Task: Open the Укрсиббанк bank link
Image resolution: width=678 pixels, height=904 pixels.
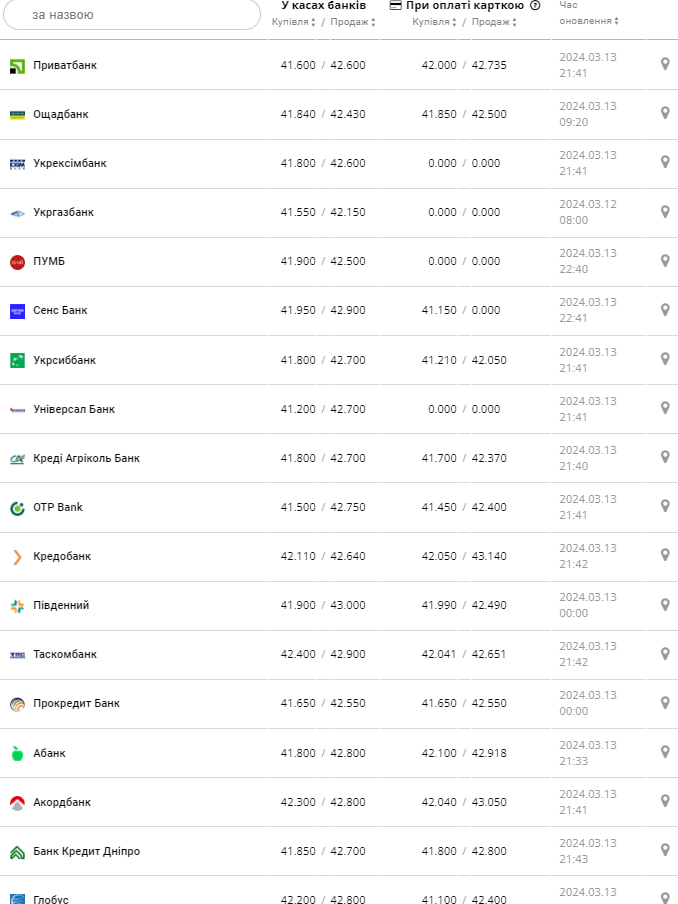Action: click(x=65, y=360)
